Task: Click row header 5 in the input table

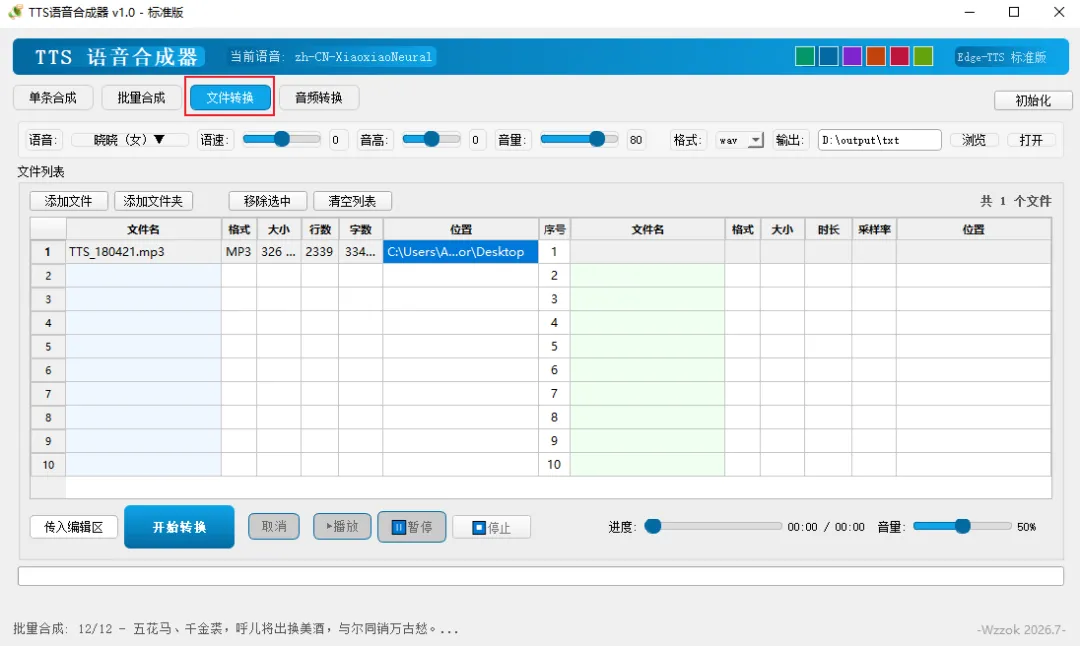Action: tap(48, 346)
